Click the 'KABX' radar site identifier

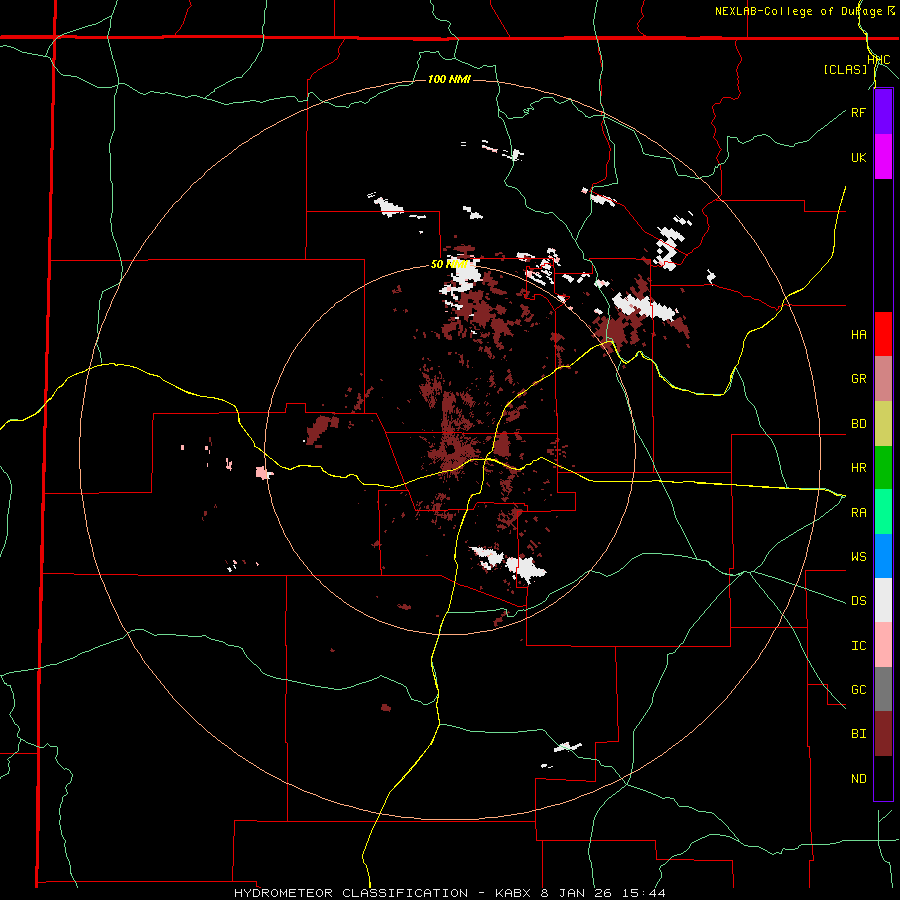click(515, 893)
